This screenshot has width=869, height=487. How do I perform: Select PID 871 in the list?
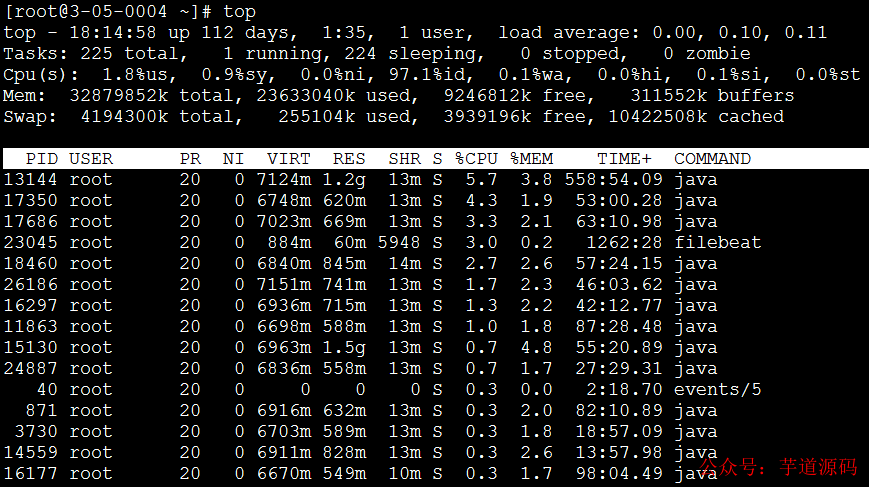(x=42, y=411)
